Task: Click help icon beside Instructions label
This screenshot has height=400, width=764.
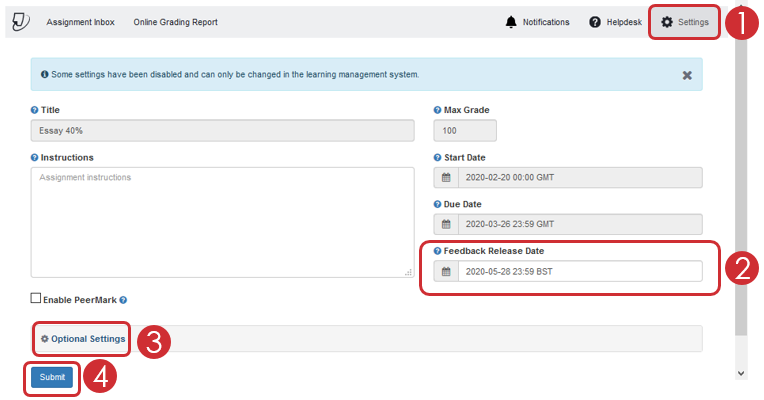Action: [x=35, y=158]
